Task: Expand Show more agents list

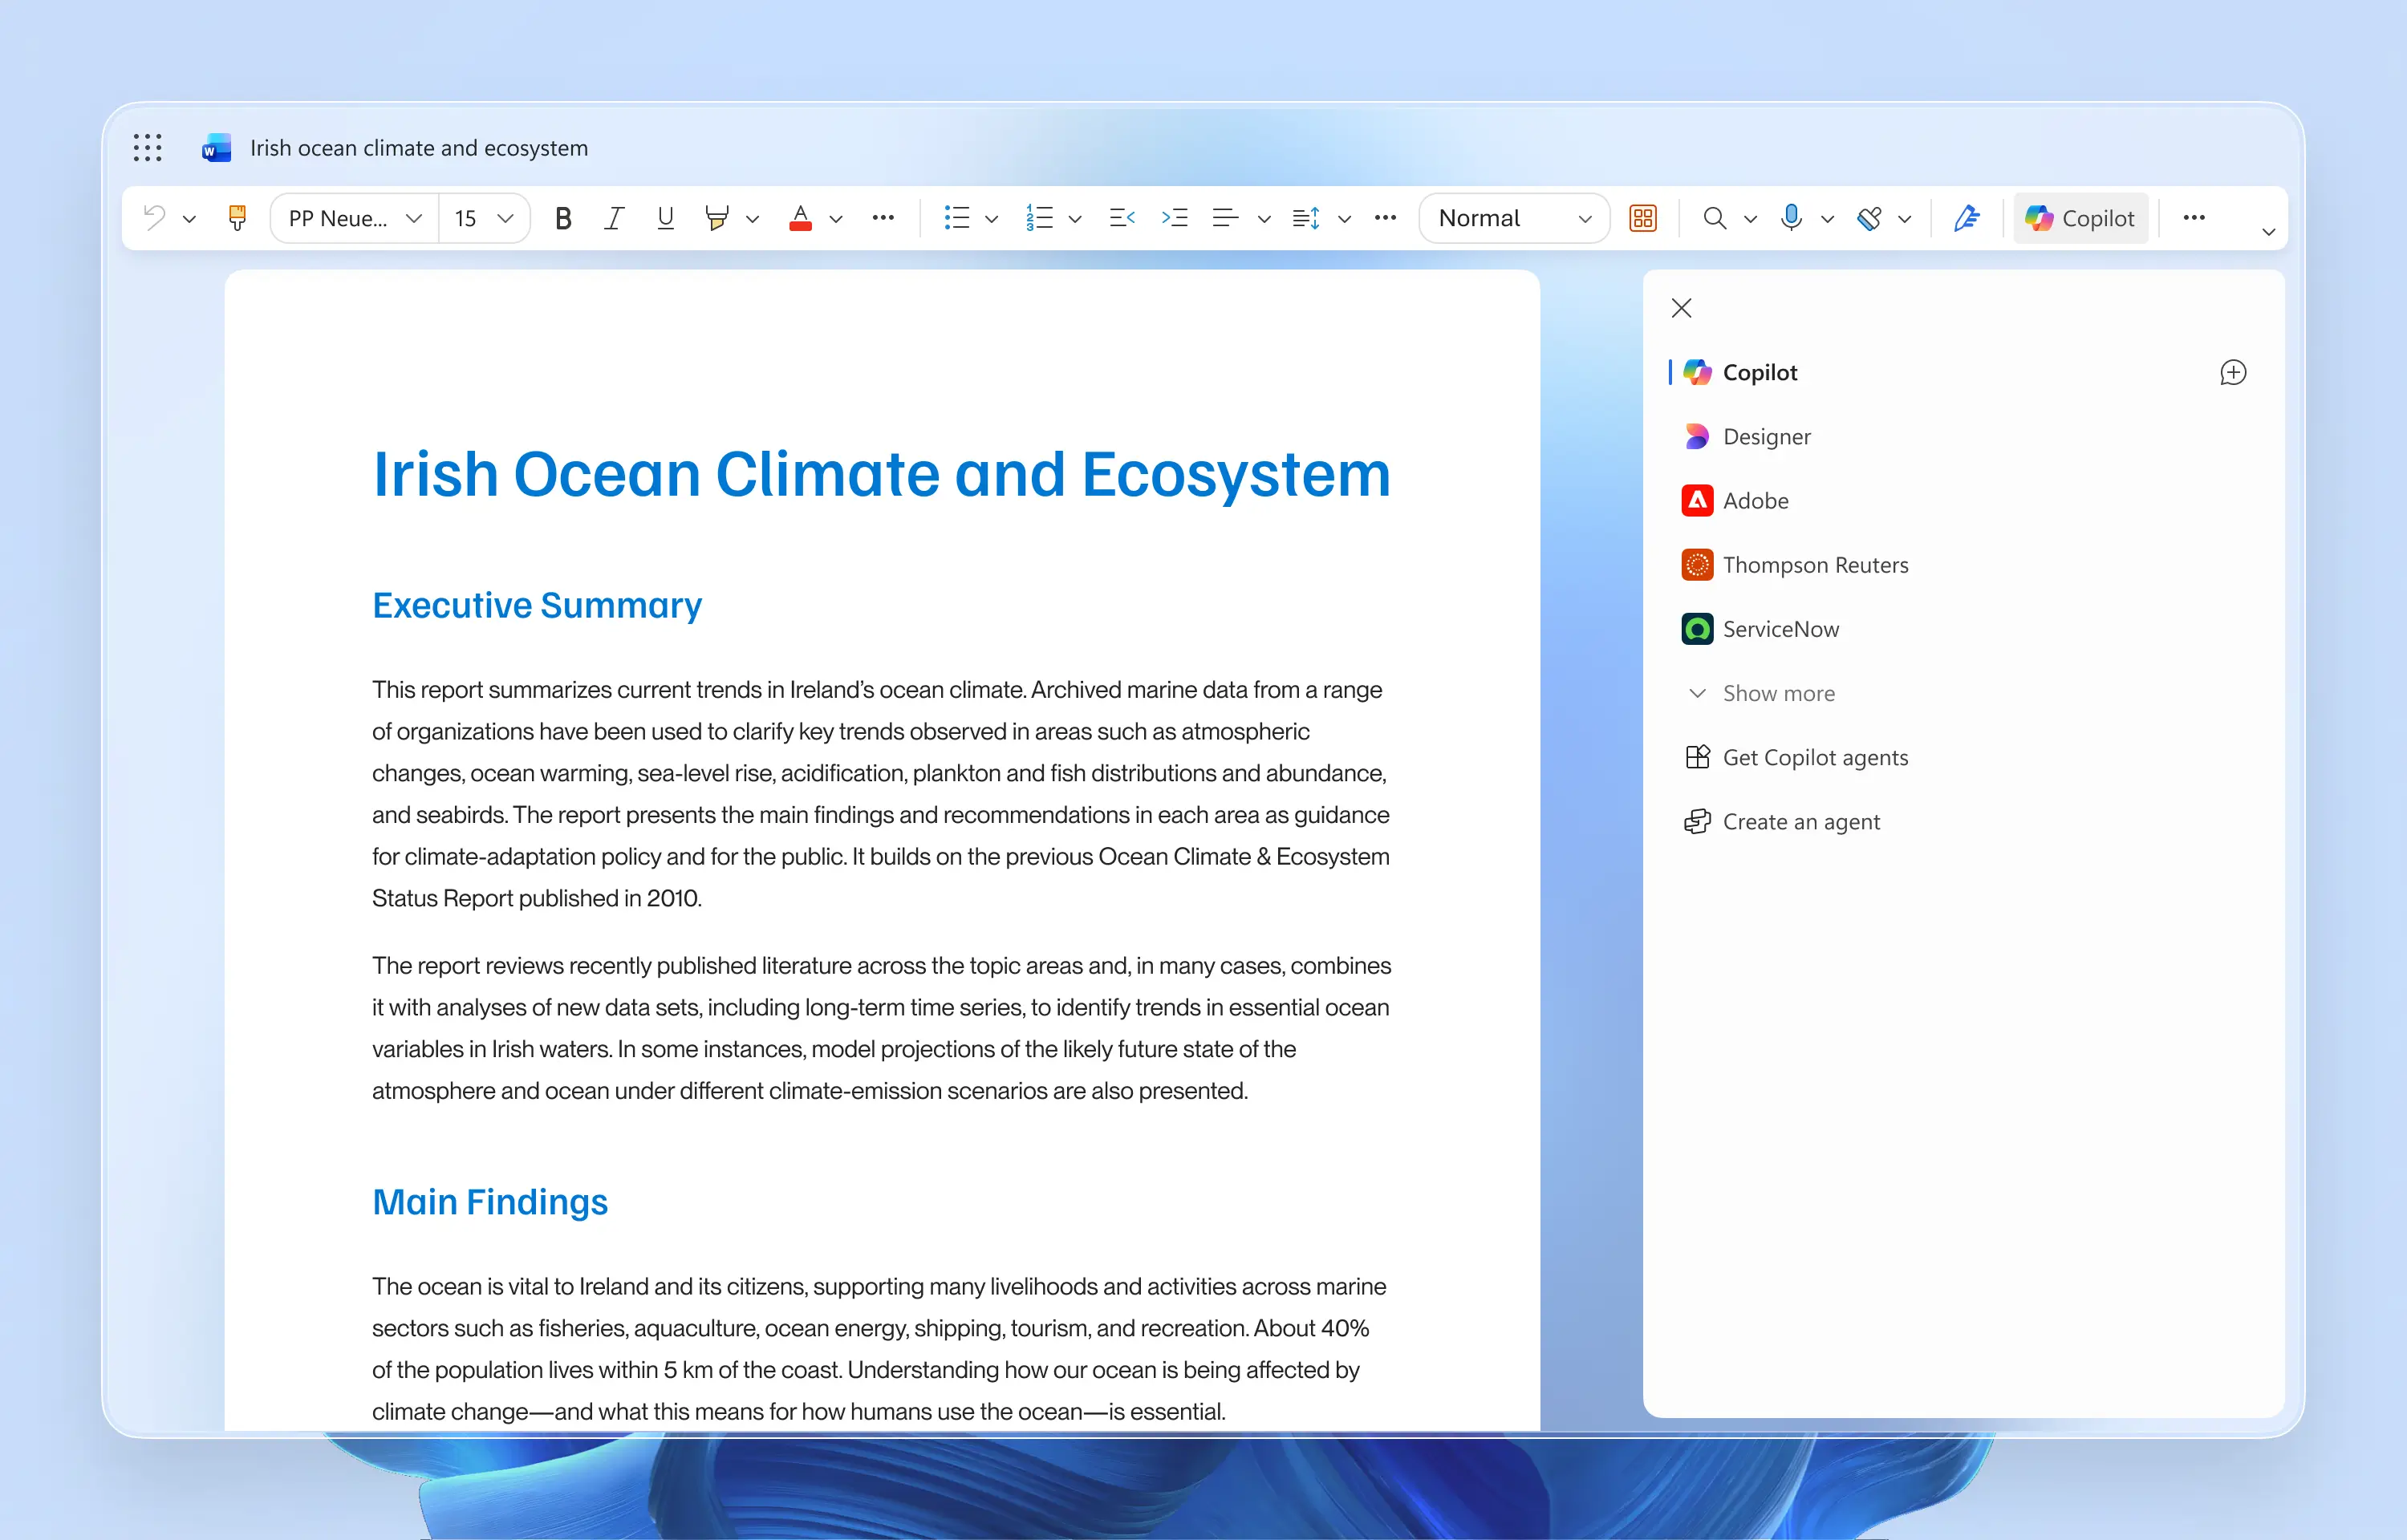Action: coord(1777,693)
